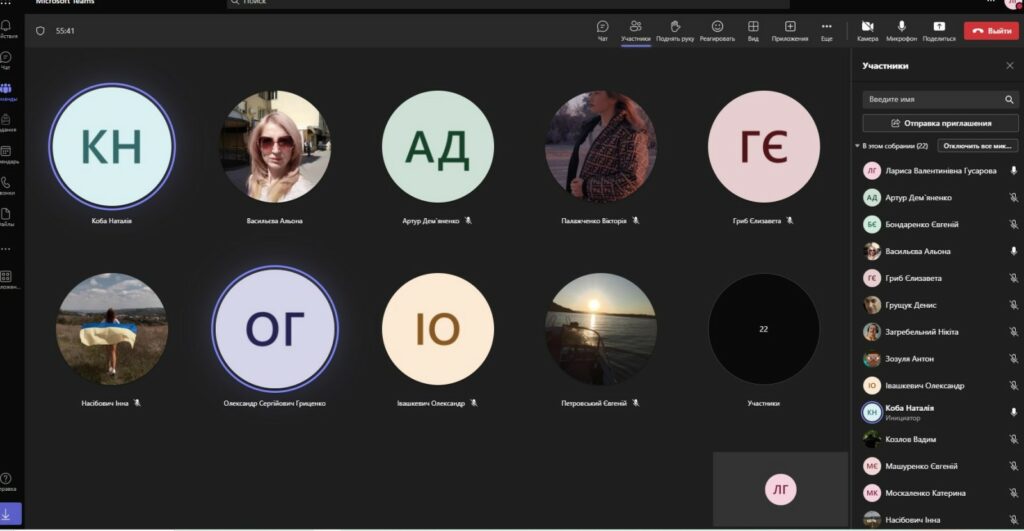Select Васильєва Альона in participants list
This screenshot has height=531, width=1024.
(x=939, y=251)
